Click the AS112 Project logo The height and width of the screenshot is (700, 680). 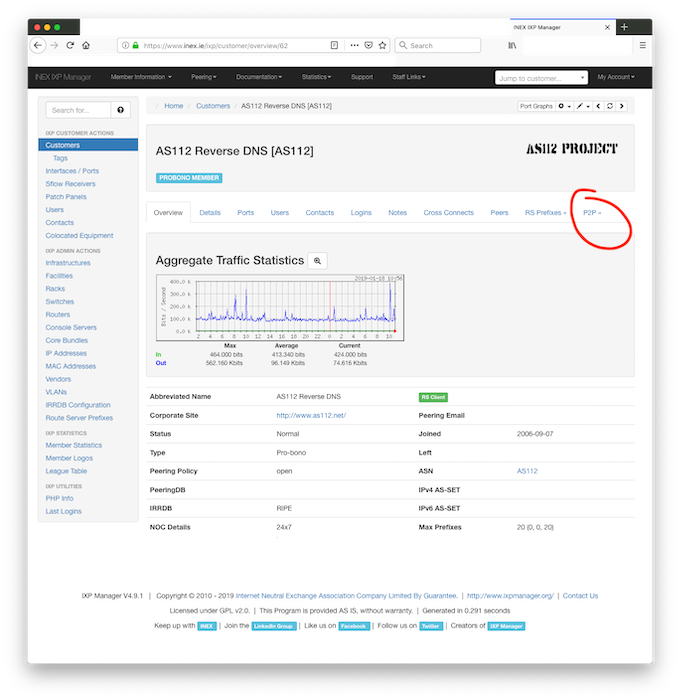tap(572, 149)
